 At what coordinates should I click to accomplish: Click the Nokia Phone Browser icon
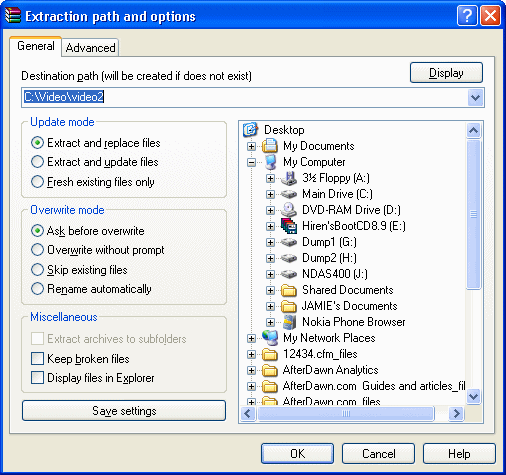[289, 322]
